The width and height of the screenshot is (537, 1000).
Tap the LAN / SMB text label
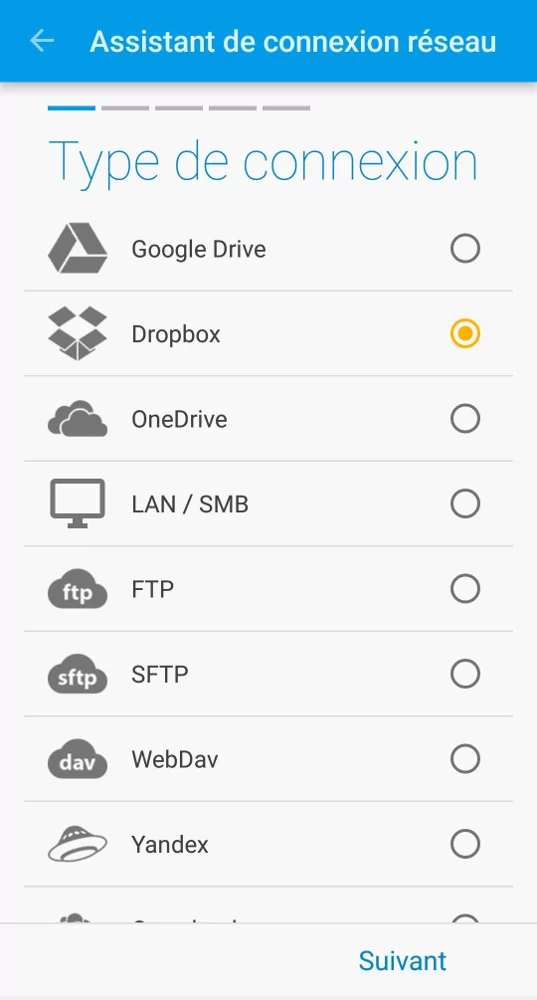190,504
